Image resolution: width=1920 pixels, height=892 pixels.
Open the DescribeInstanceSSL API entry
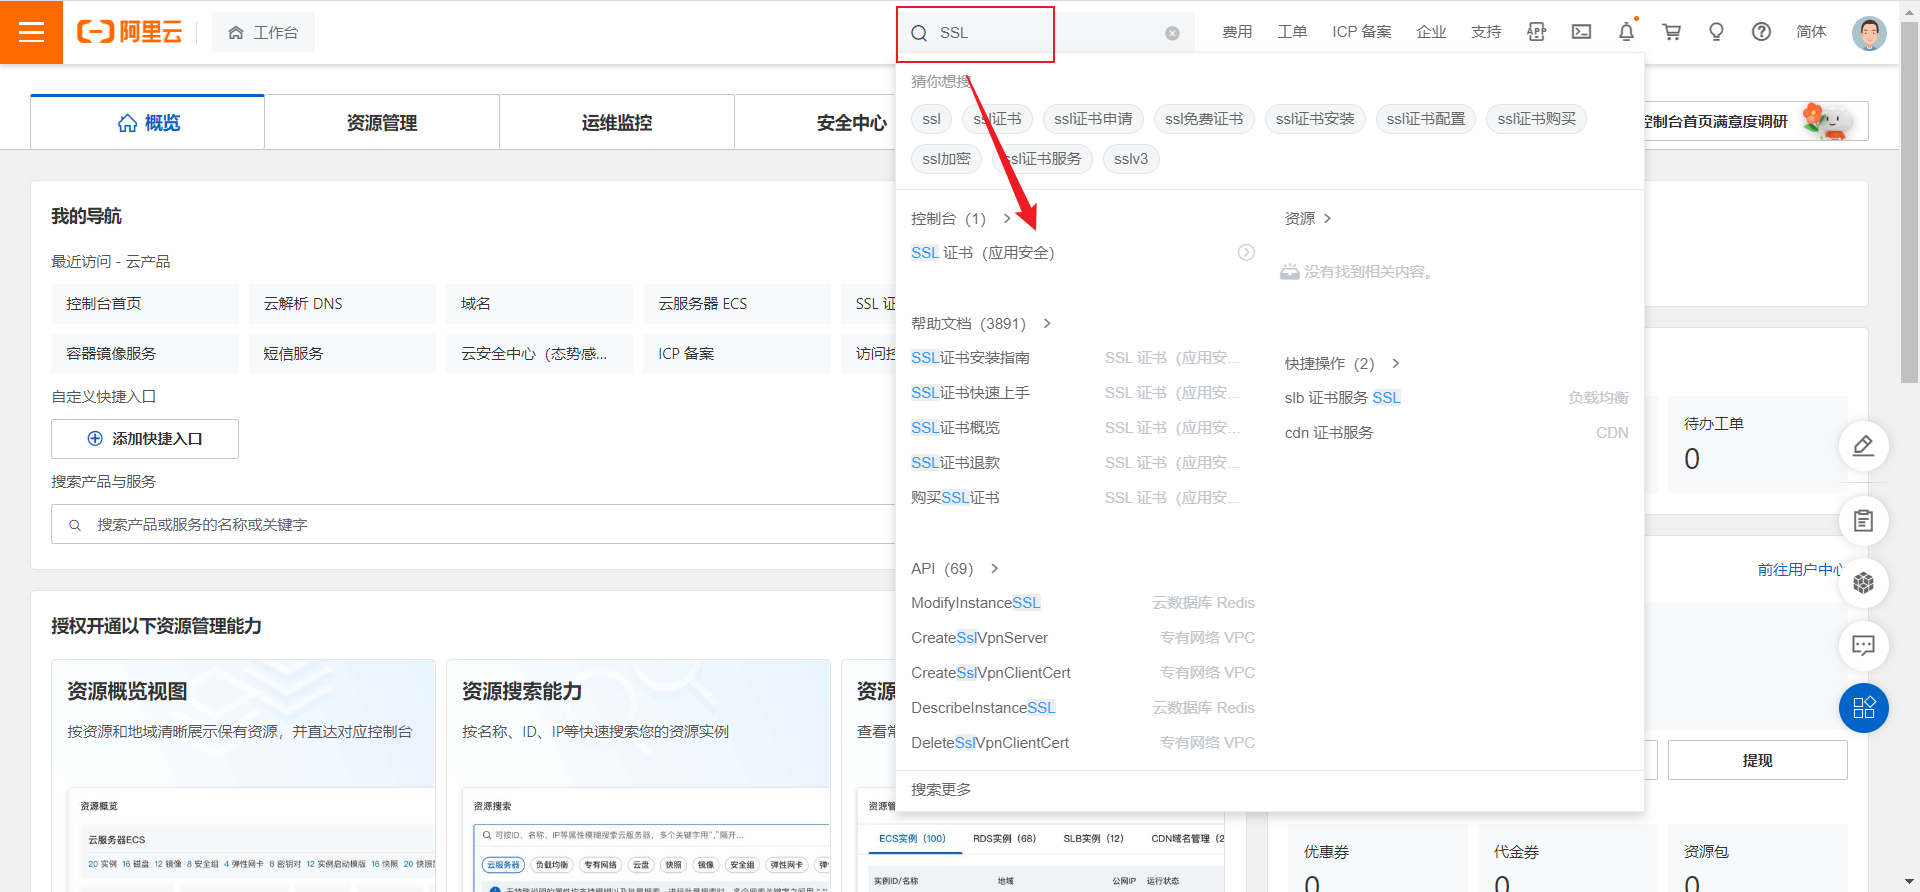983,708
